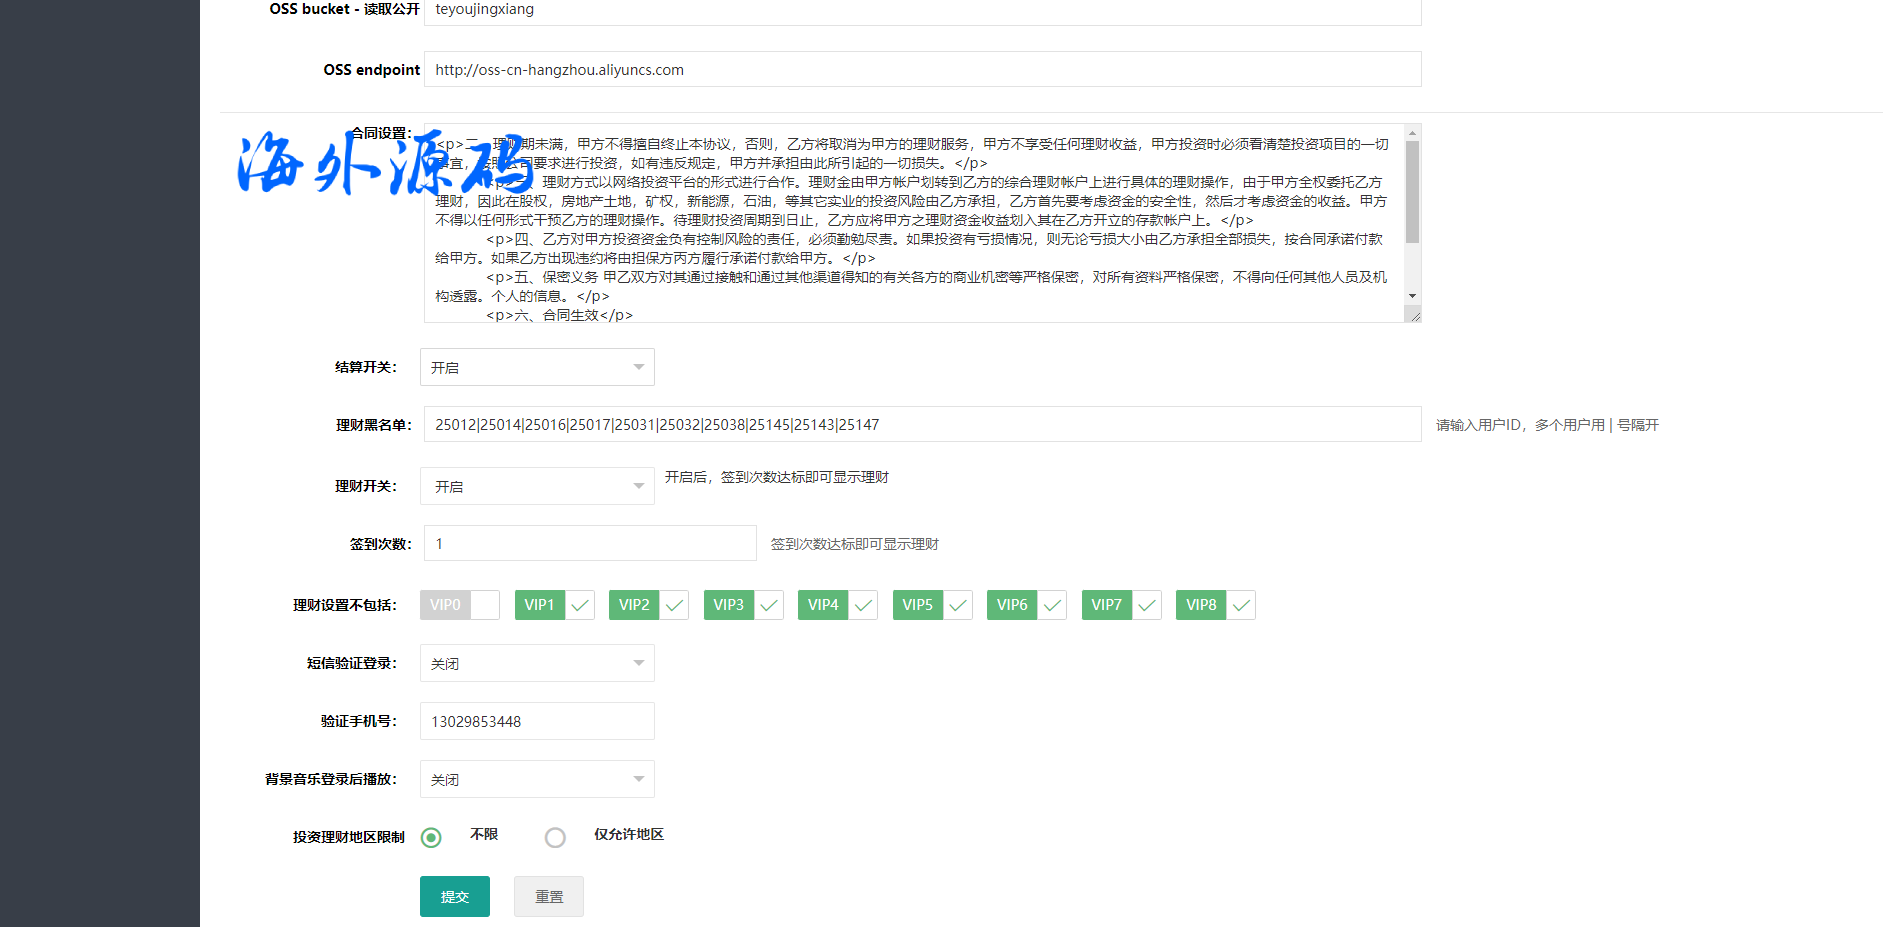Viewport: 1899px width, 927px height.
Task: Toggle the VIP0 checkbox
Action: 460,605
